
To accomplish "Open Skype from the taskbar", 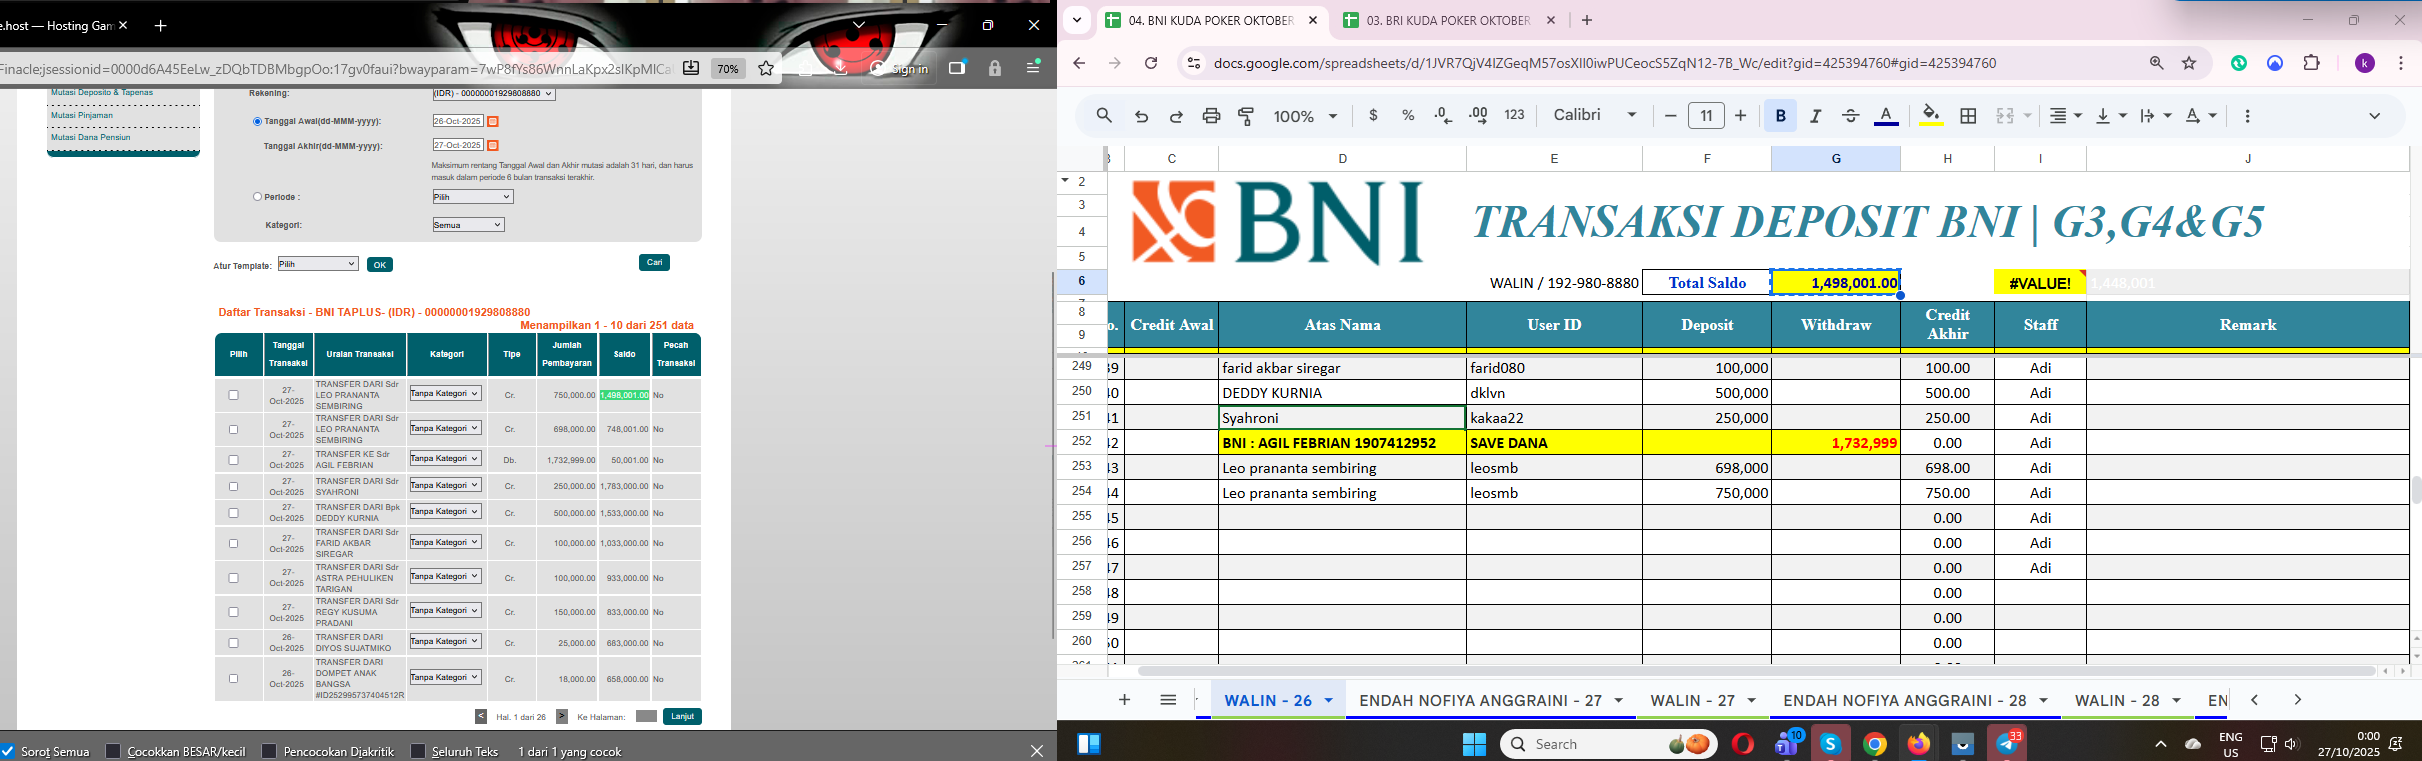I will (x=1830, y=744).
